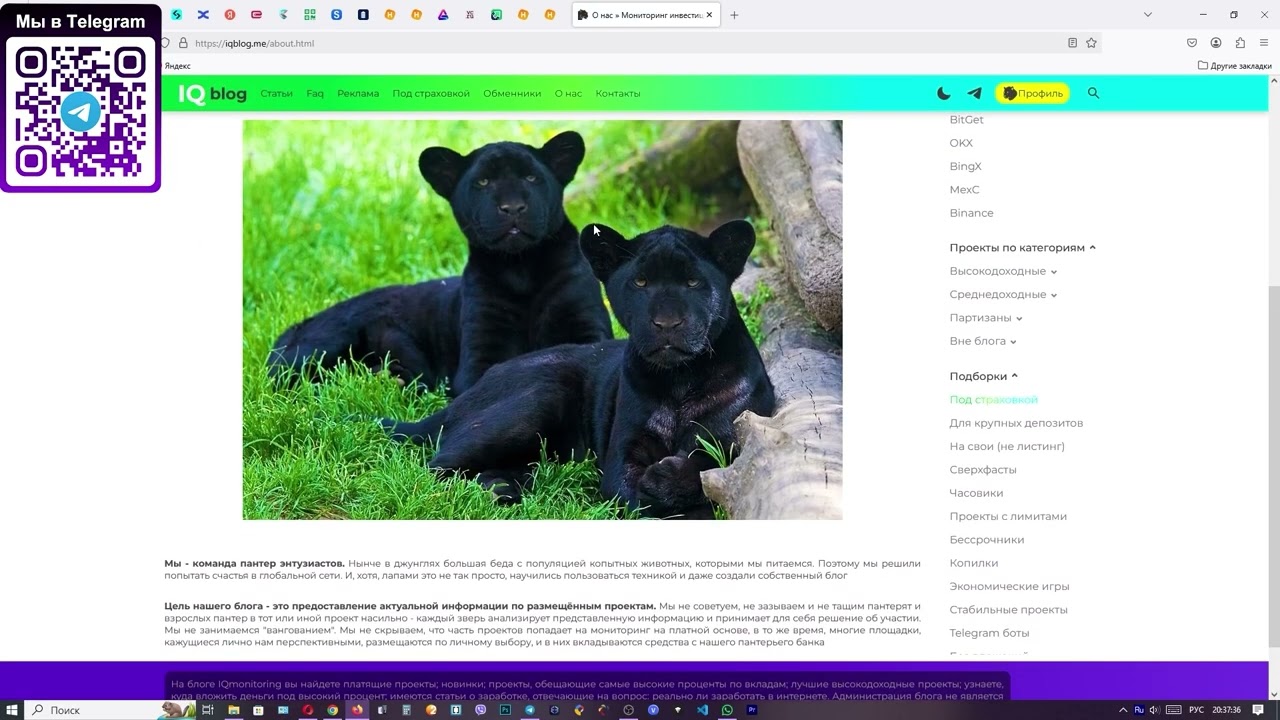Open a new tab with the plus button
Image resolution: width=1280 pixels, height=720 pixels.
tap(734, 15)
